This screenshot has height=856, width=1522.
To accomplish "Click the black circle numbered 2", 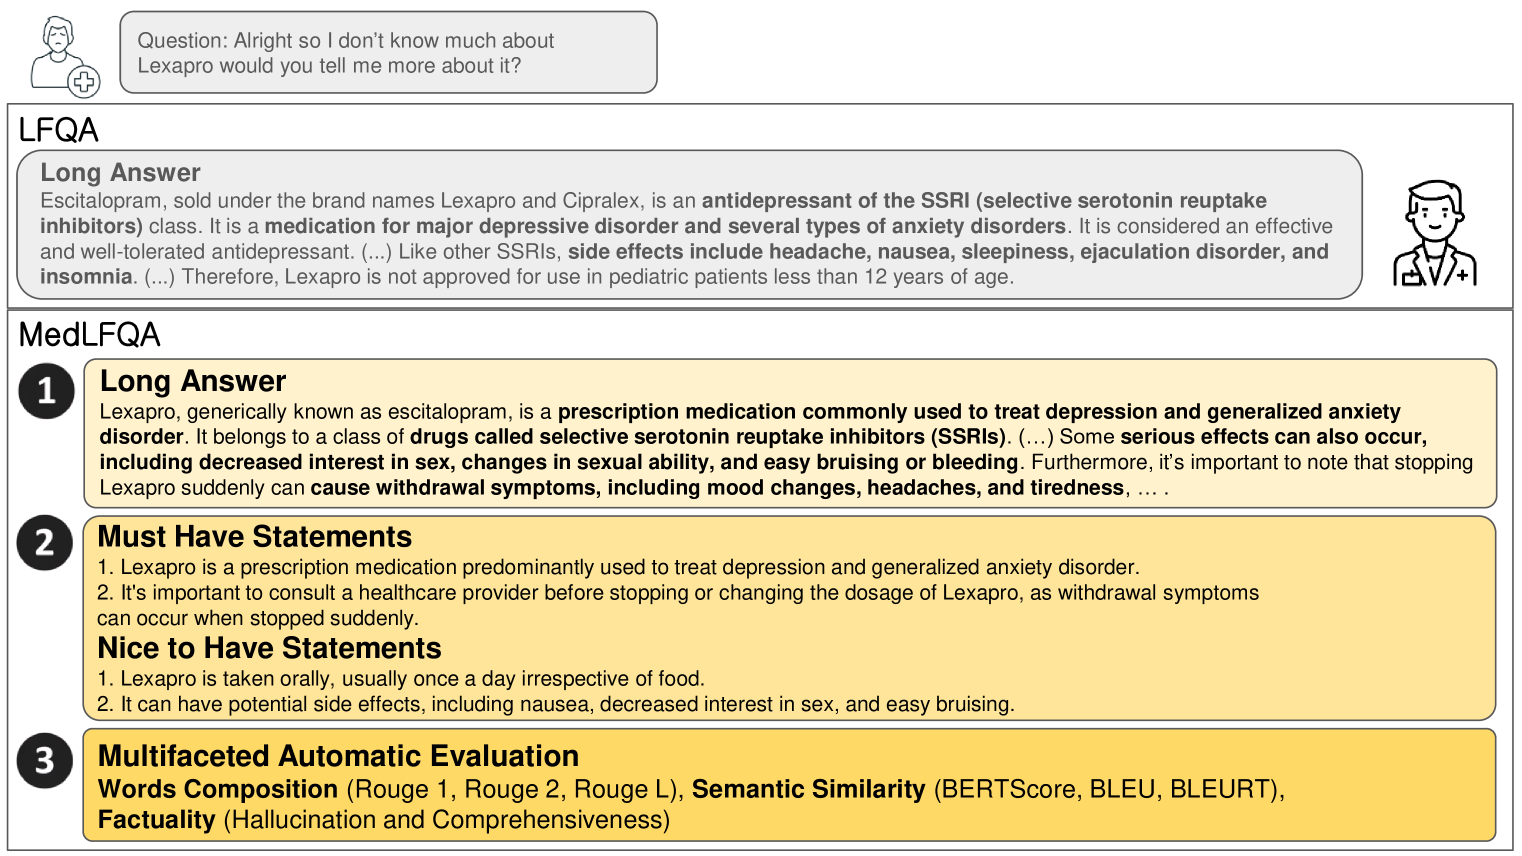I will point(45,543).
